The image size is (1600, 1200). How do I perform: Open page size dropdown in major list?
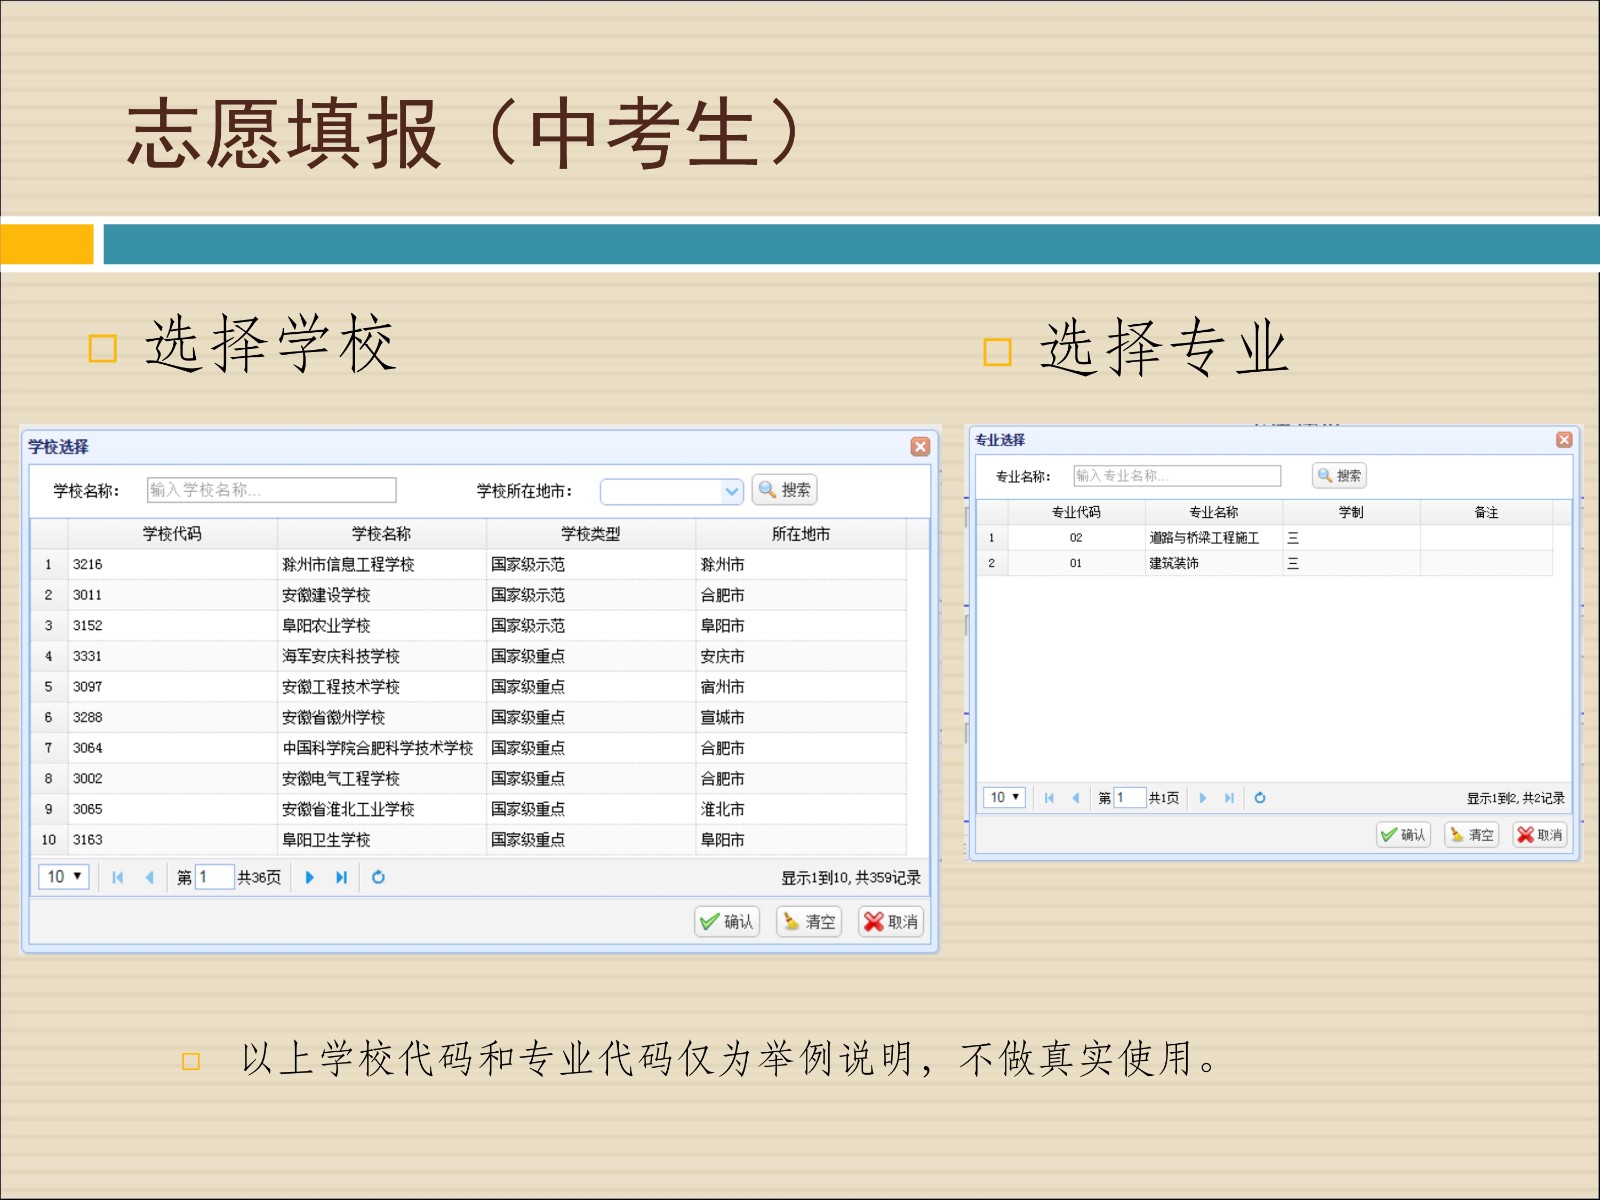coord(1004,797)
